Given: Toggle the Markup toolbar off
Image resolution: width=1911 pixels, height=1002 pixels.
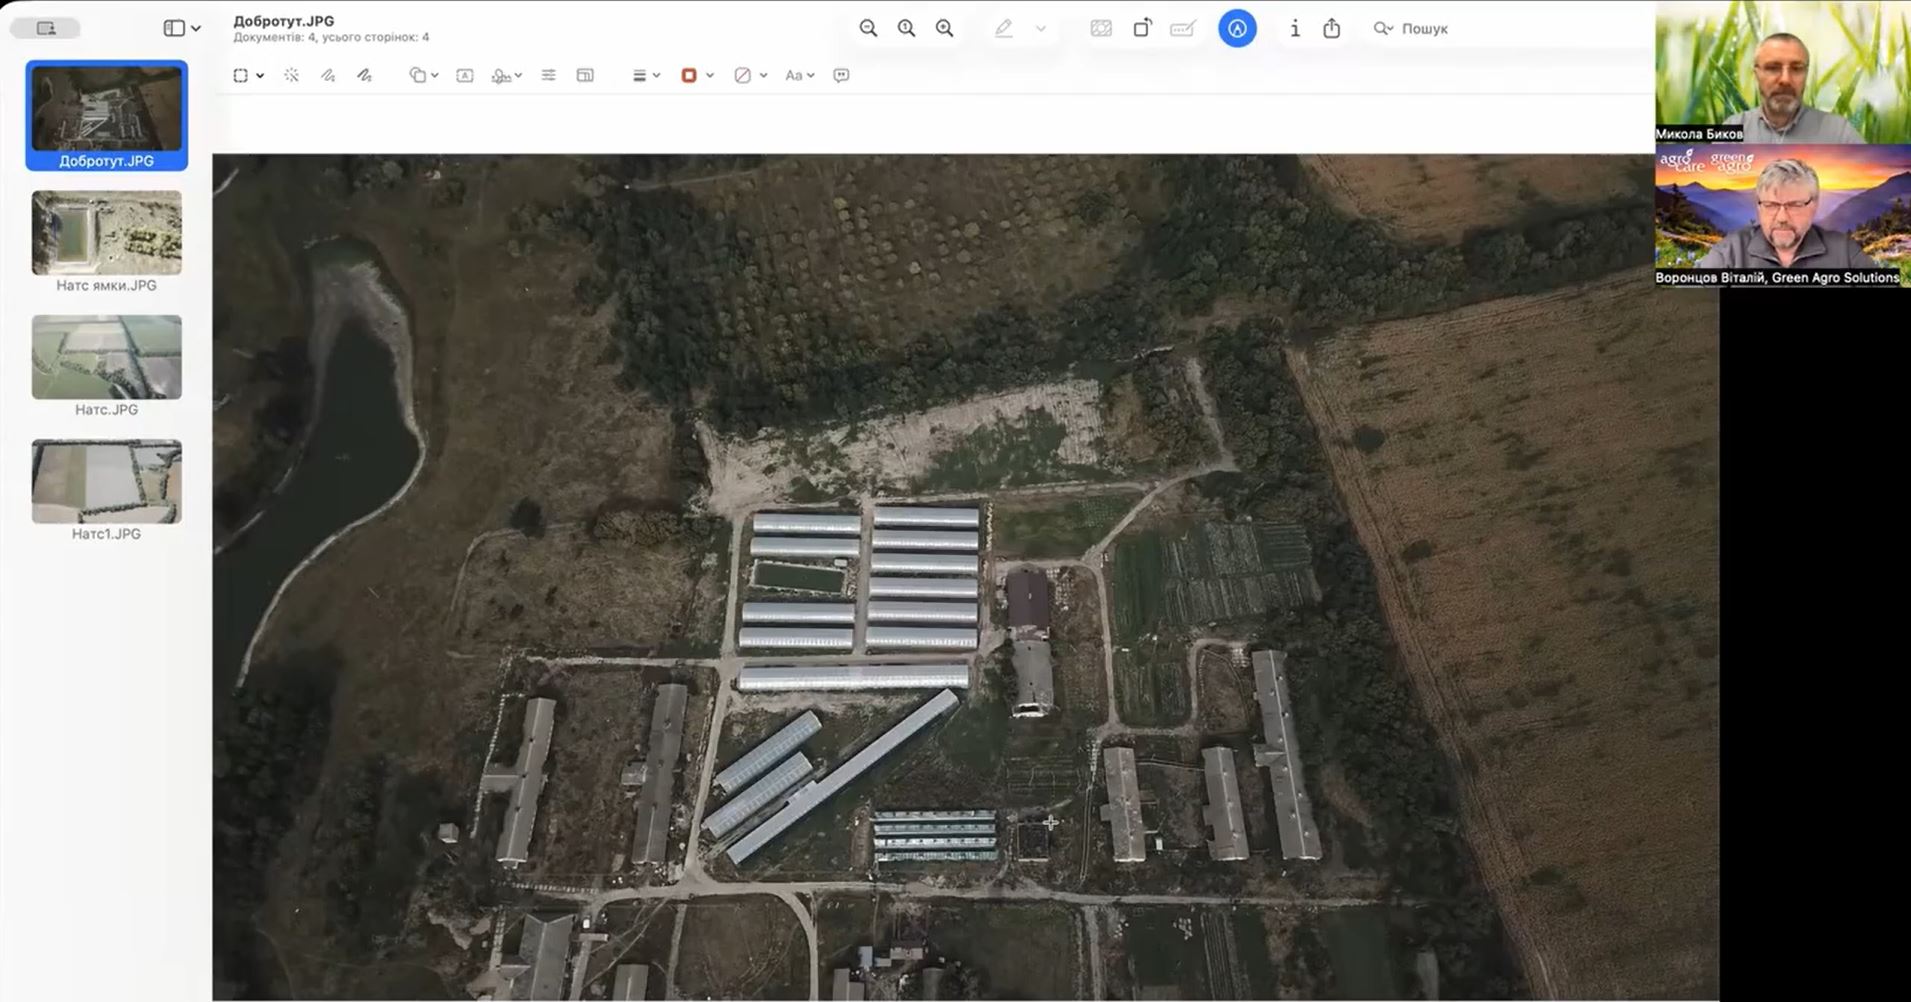Looking at the screenshot, I should coord(1237,29).
